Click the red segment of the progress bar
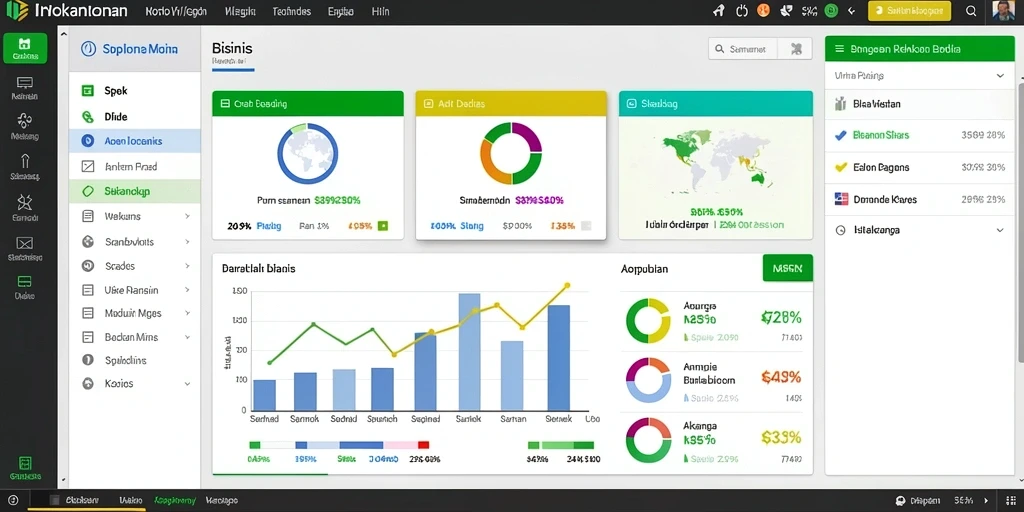The image size is (1024, 512). click(x=423, y=445)
